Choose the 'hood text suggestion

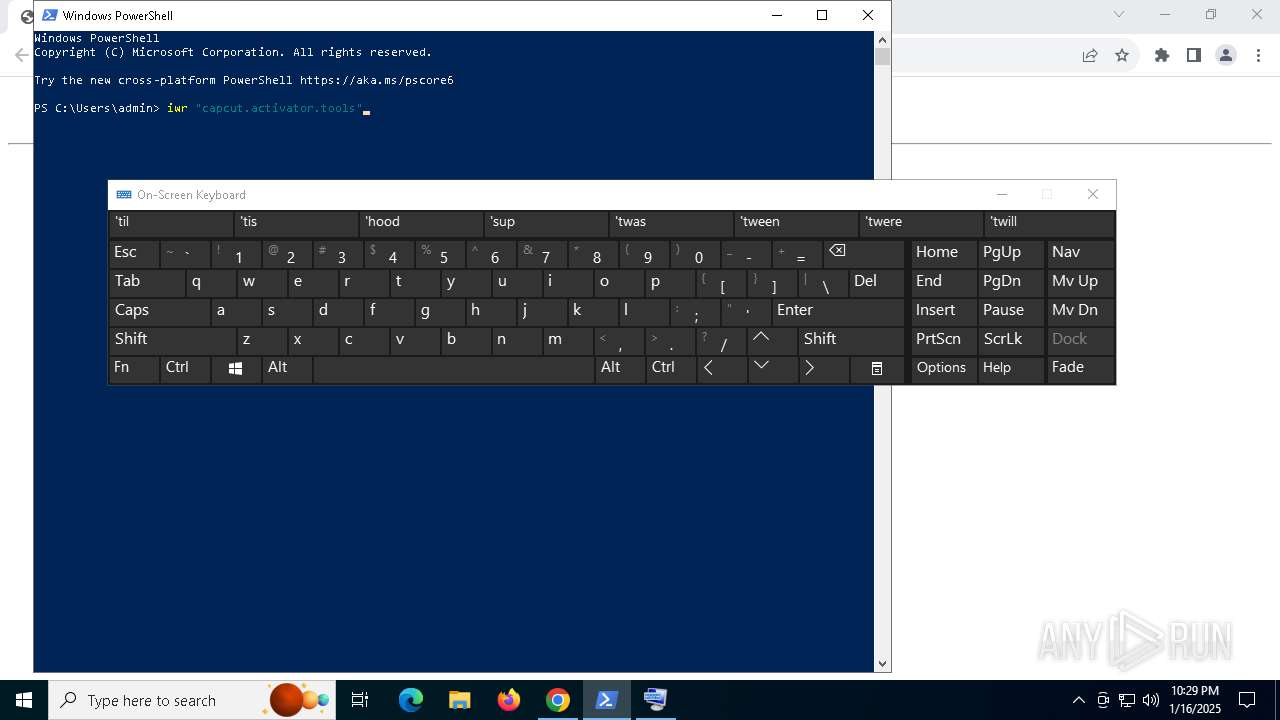(421, 223)
